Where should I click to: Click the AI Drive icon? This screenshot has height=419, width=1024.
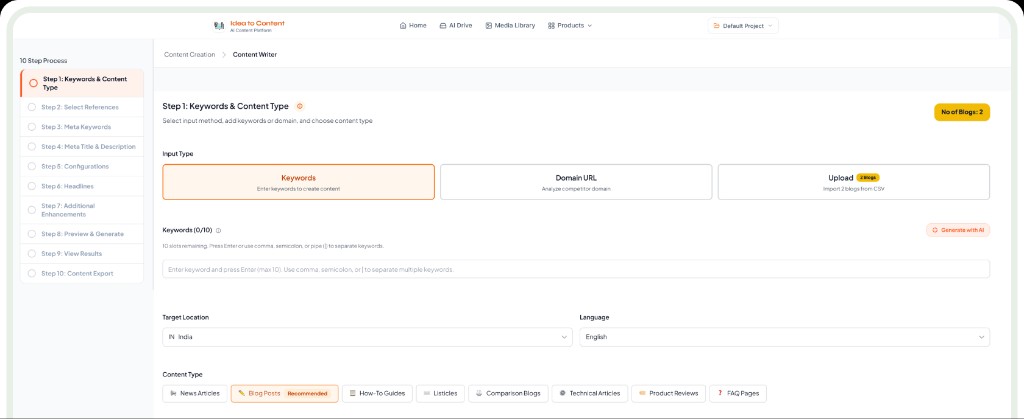point(443,25)
